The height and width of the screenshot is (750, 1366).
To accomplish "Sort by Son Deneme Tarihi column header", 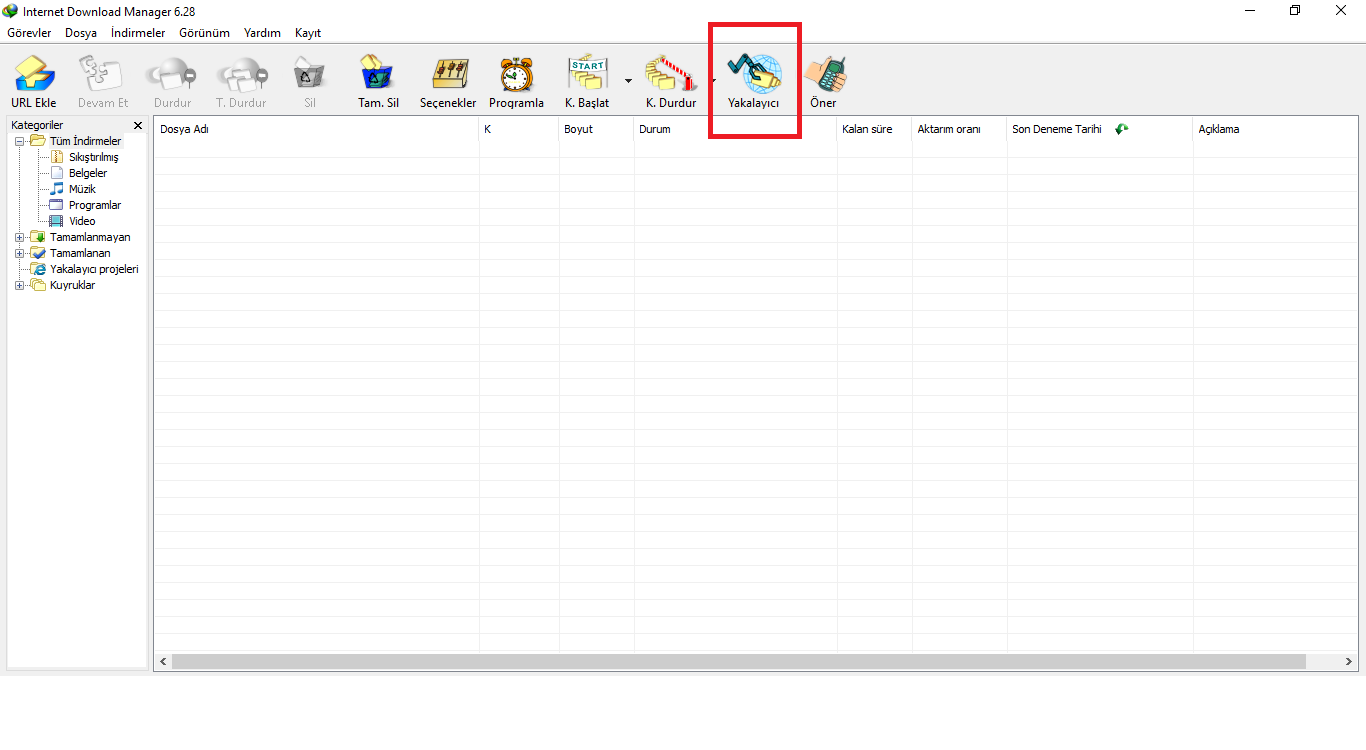I will click(1099, 129).
